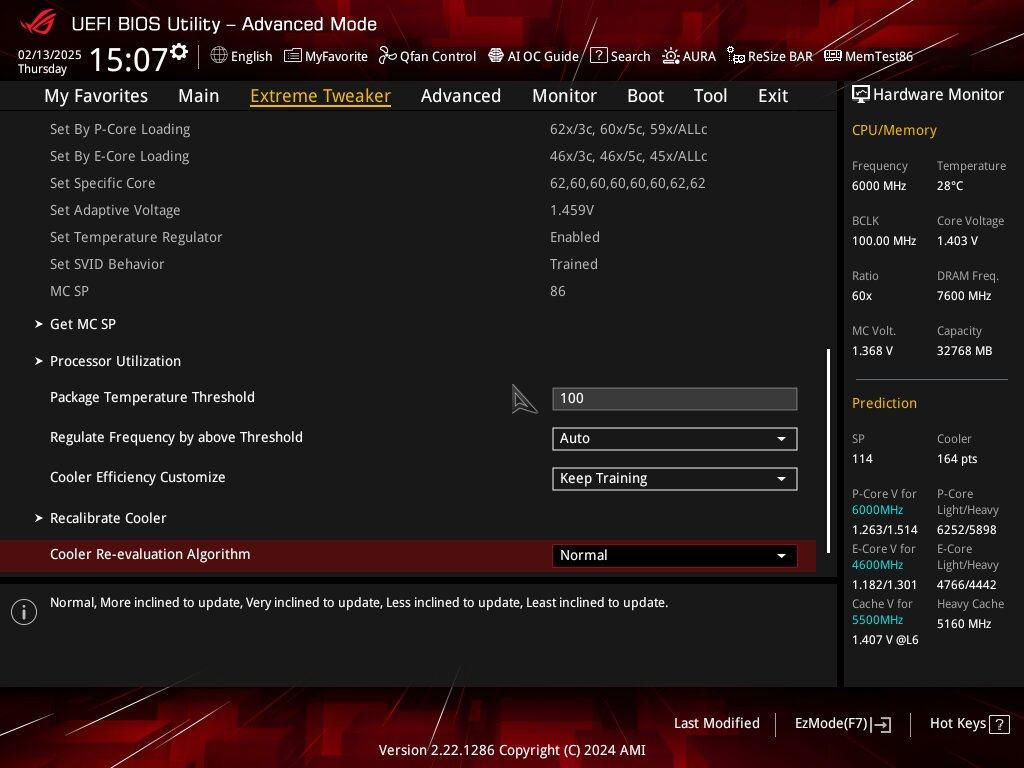Screen dimensions: 1024x768
Task: Toggle ReSize BAR icon
Action: [736, 56]
